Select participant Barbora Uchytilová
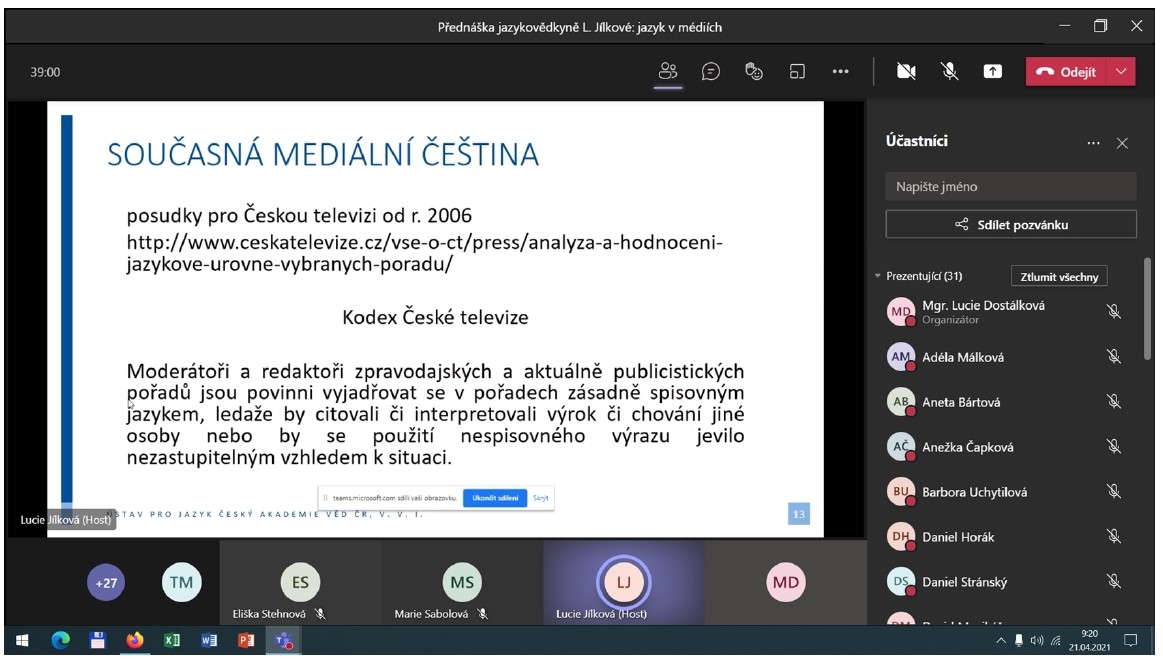 point(1007,491)
